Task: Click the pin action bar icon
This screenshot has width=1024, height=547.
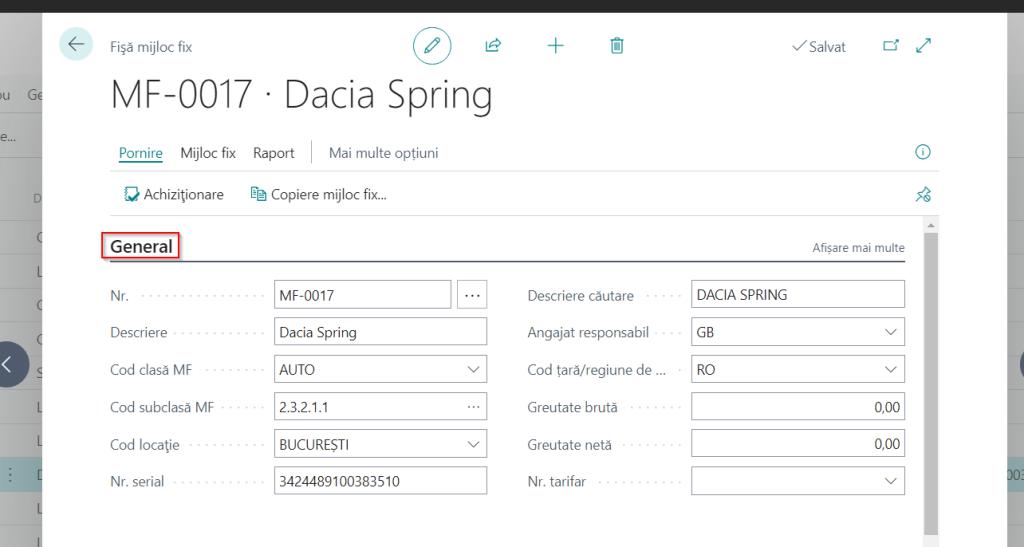Action: [923, 195]
